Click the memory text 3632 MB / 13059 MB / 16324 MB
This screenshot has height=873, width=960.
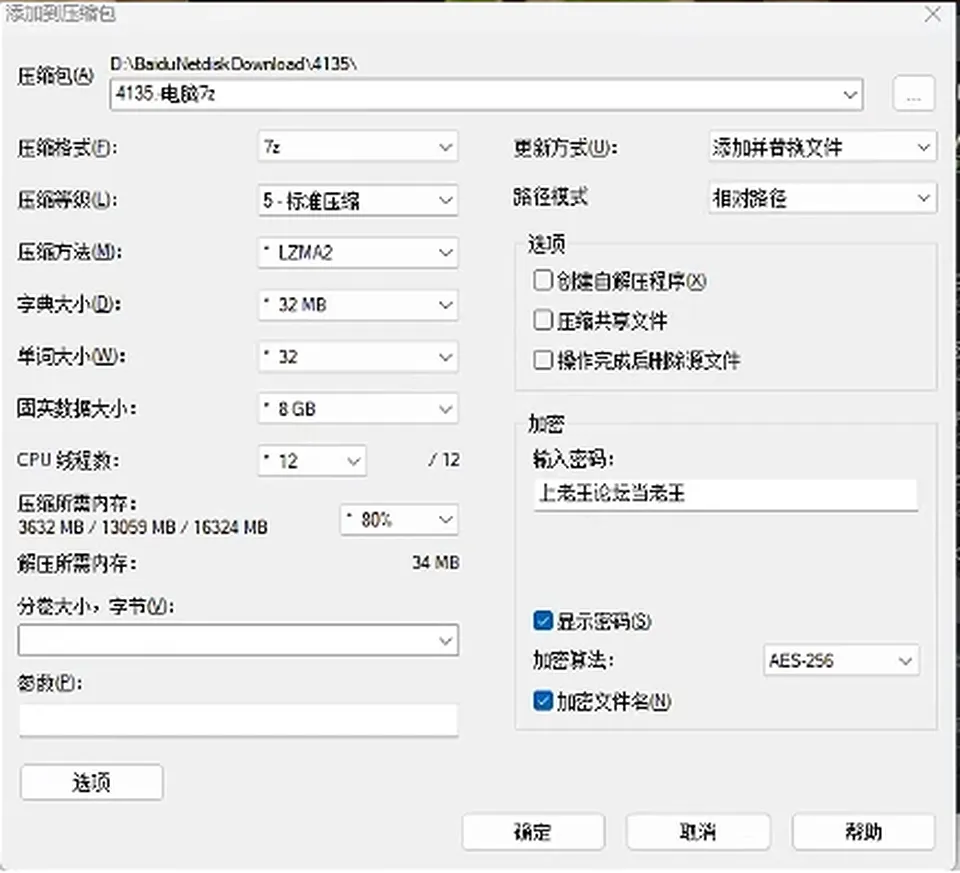coord(143,527)
